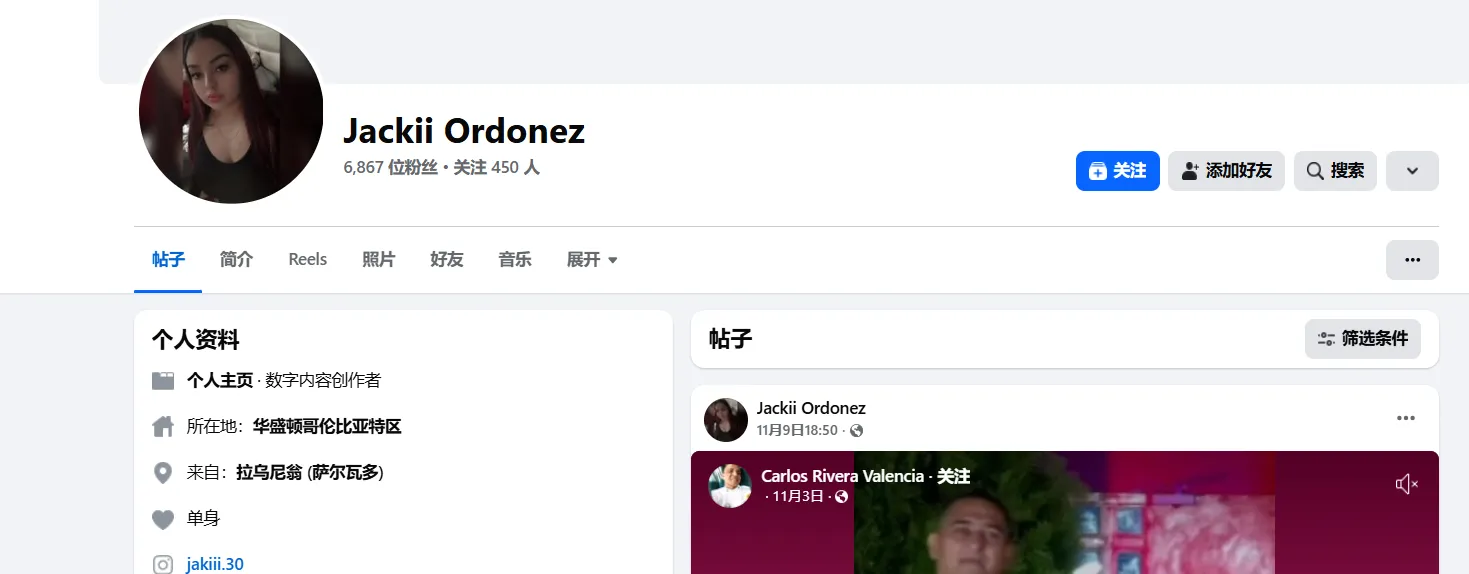Follow Jackii Ordonez with blue 关注 button
Screen dimensions: 1469x574
pyautogui.click(x=1118, y=171)
